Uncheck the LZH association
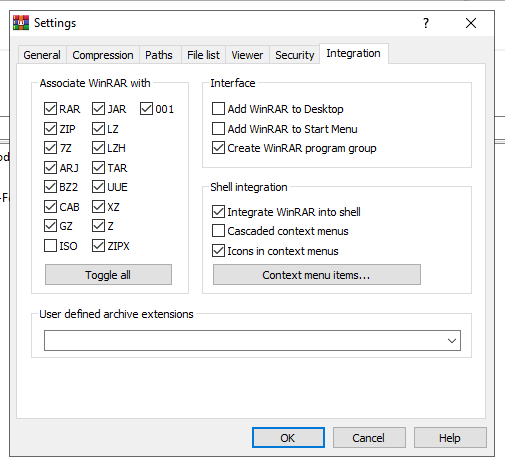Viewport: 505px width, 467px height. (98, 148)
